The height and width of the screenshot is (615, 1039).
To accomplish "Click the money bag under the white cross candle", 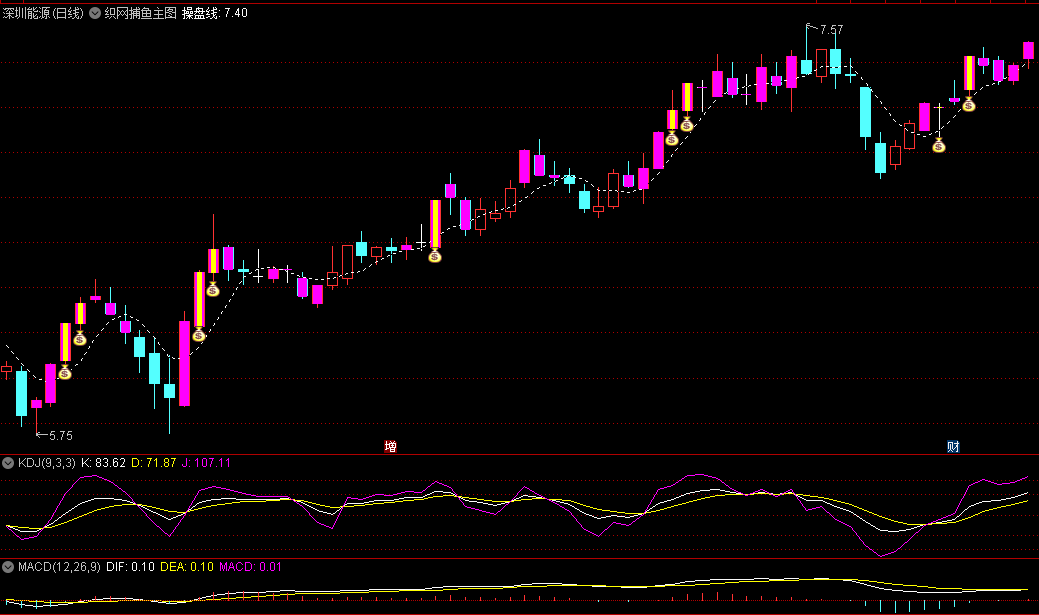I will coord(938,146).
